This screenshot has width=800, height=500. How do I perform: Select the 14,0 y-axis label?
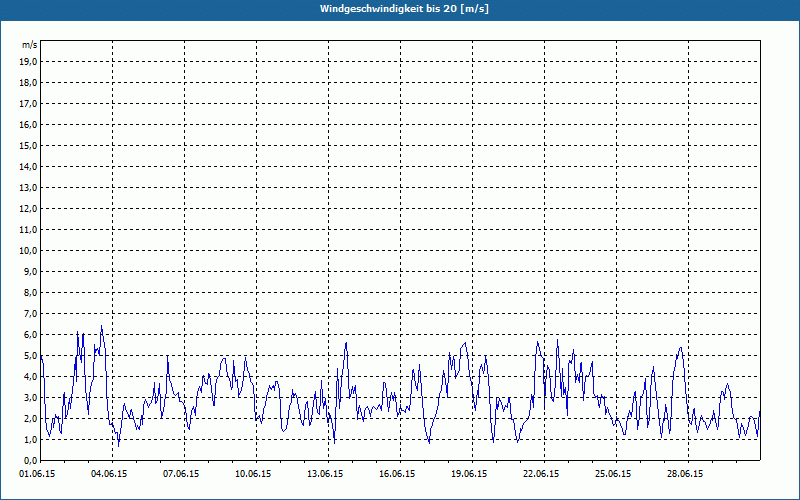28,166
